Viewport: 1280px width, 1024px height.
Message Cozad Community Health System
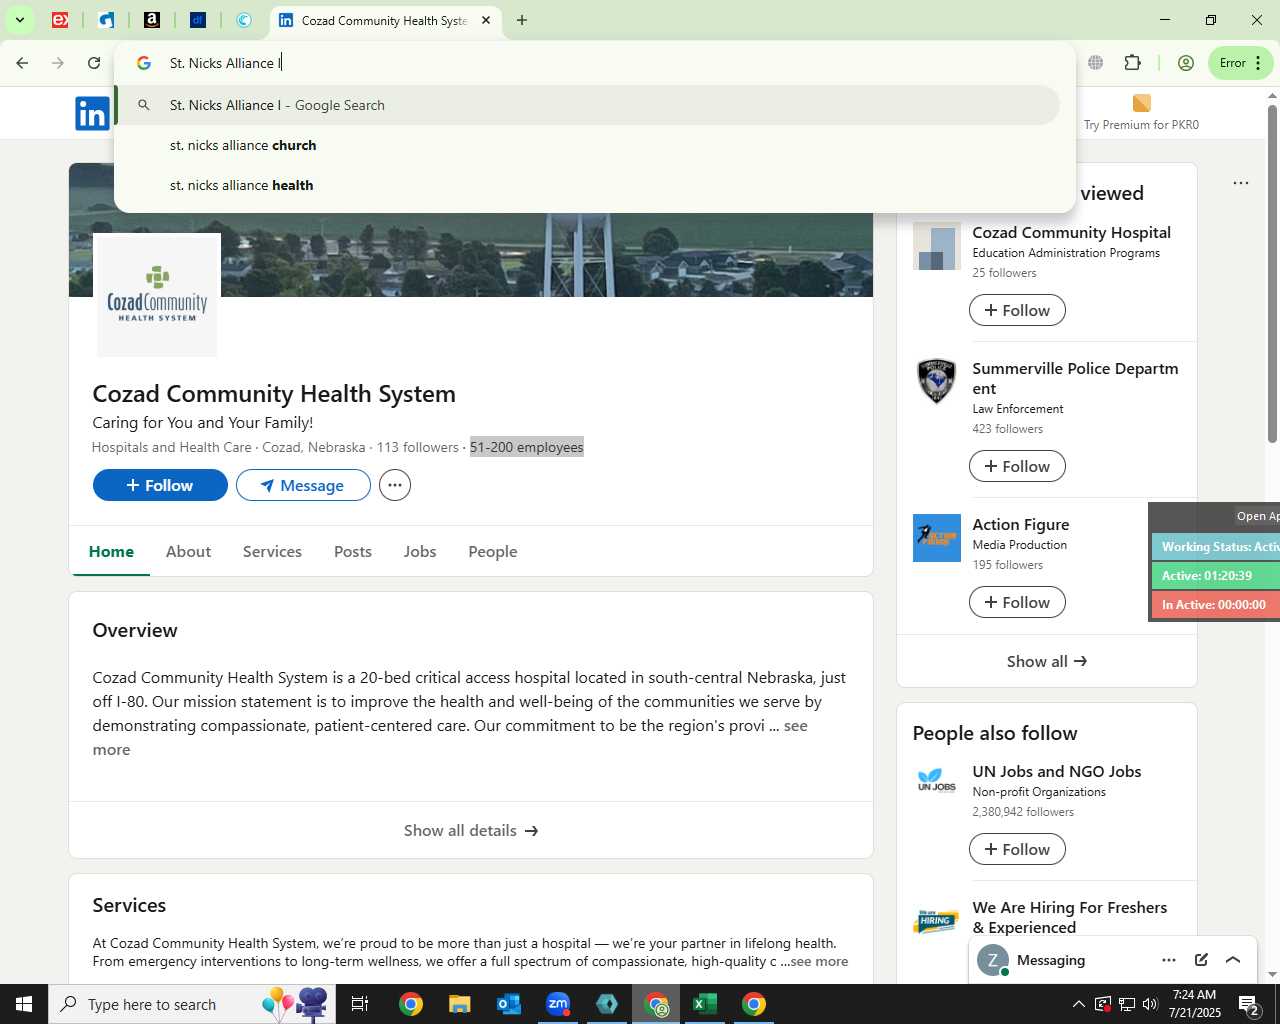click(303, 485)
